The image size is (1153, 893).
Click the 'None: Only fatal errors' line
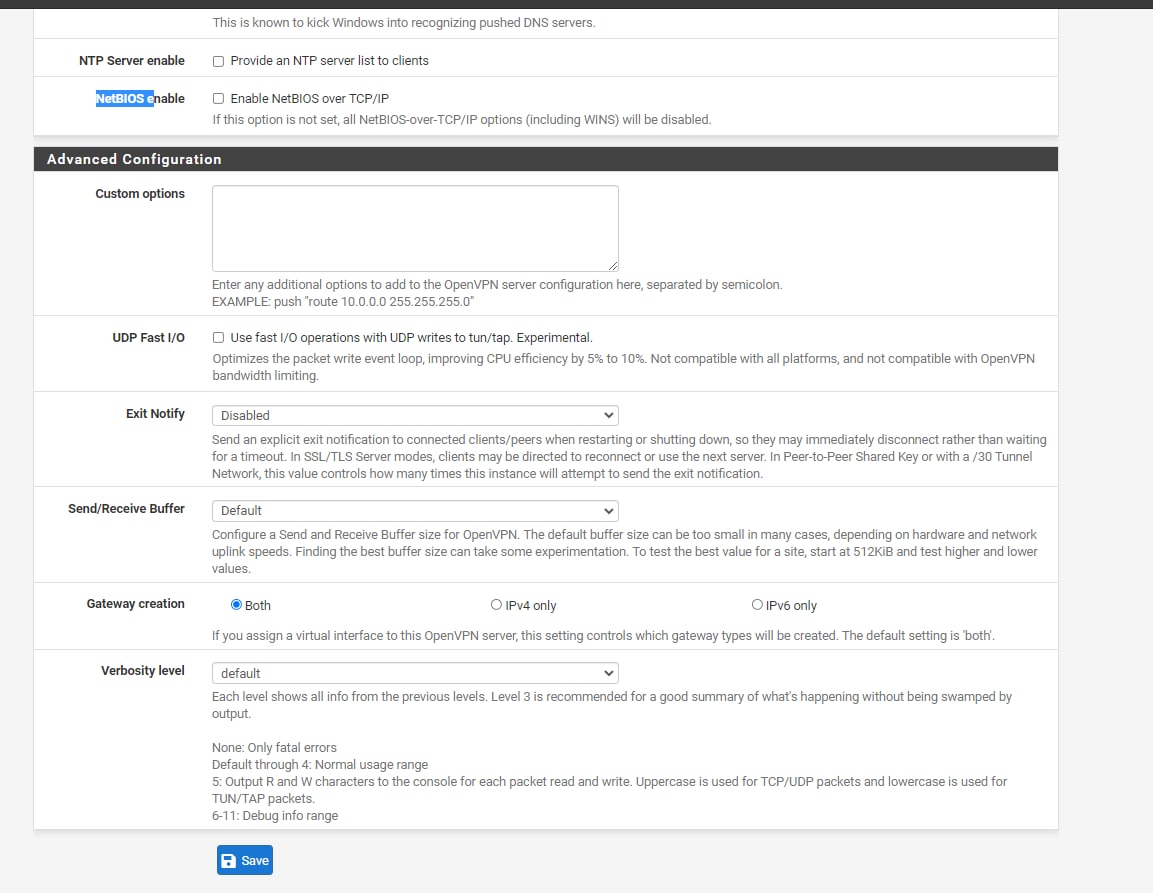(274, 747)
